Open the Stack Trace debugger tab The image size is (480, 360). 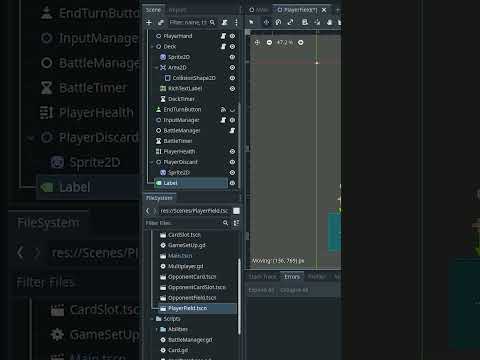tap(263, 277)
